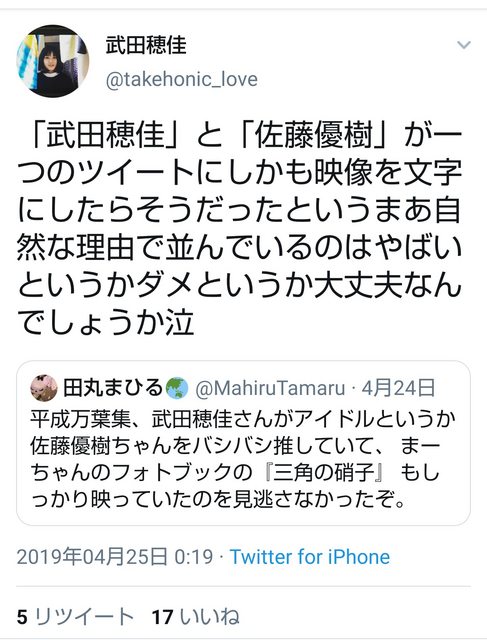Open the tweet options chevron menu
Screen dimensions: 487x640
click(464, 45)
